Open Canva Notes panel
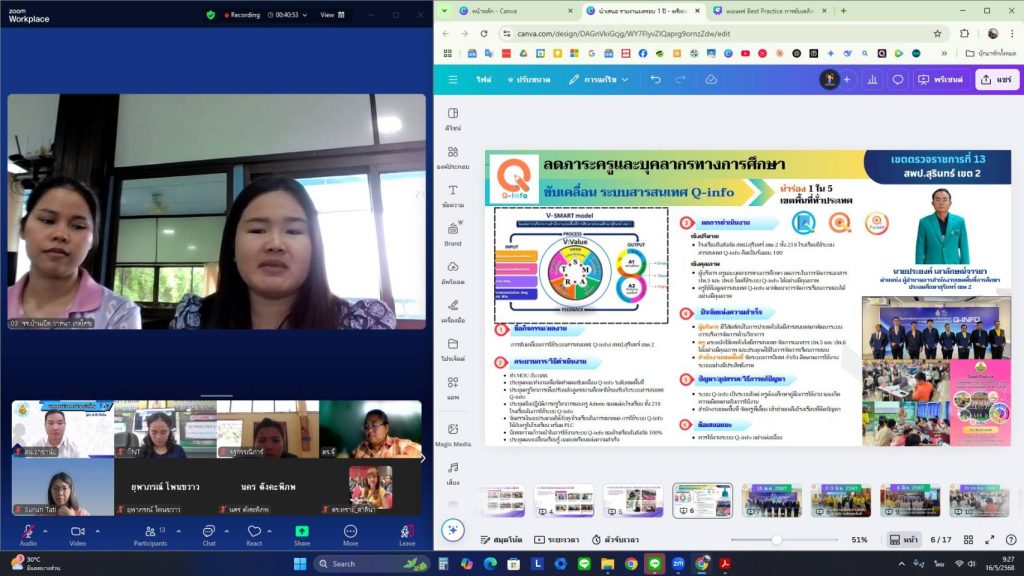 click(501, 540)
